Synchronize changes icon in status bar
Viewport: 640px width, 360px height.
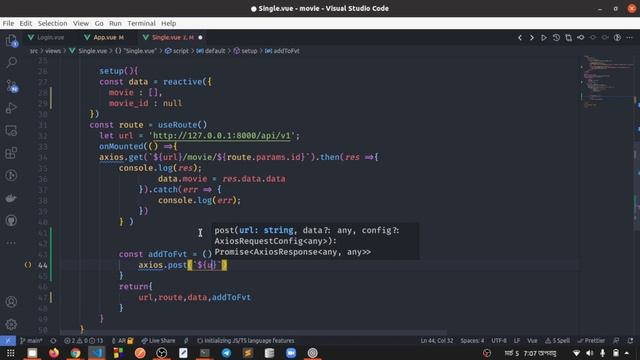click(x=53, y=340)
